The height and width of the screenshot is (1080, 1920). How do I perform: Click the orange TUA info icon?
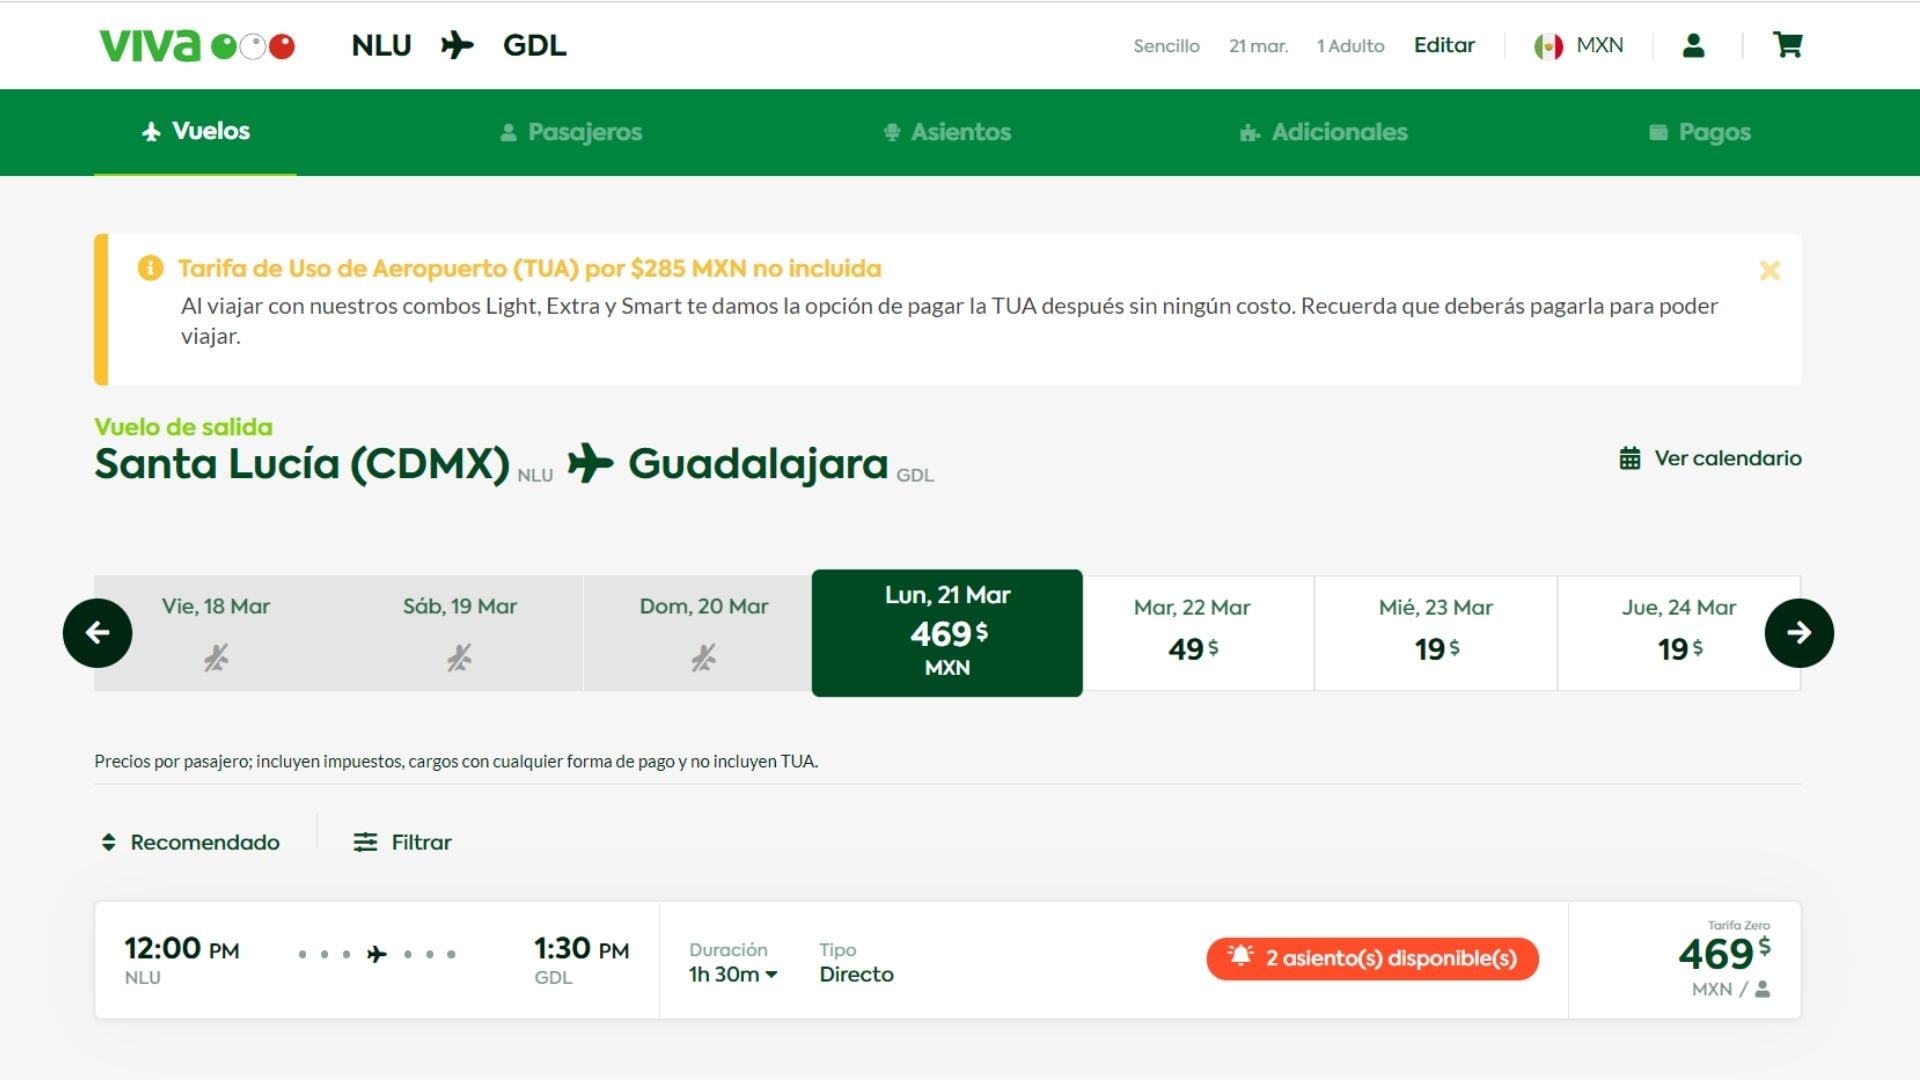pos(150,268)
